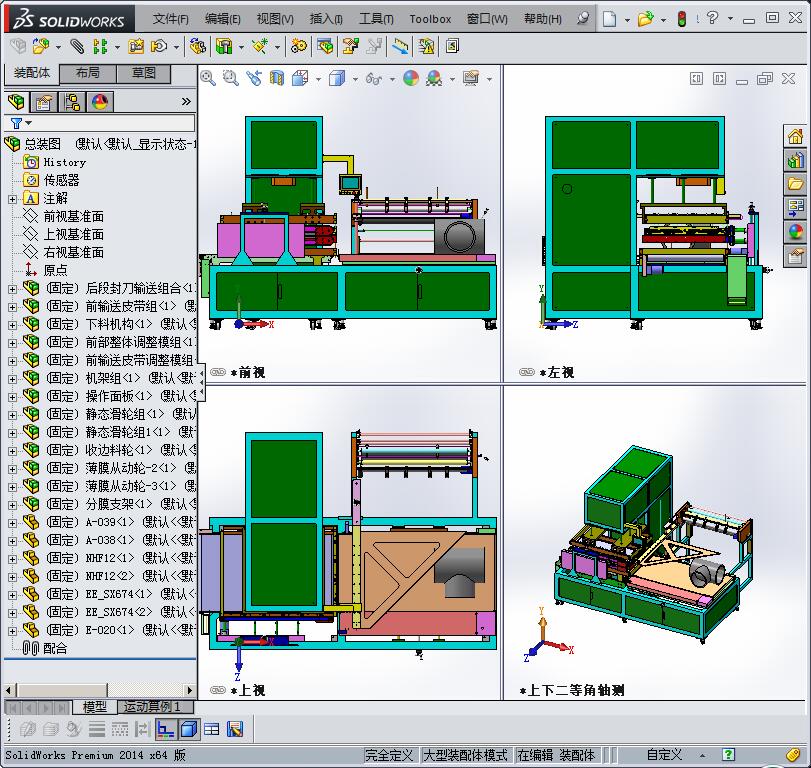The width and height of the screenshot is (811, 768).
Task: Open the Appearances task pane color ball
Action: click(x=795, y=231)
